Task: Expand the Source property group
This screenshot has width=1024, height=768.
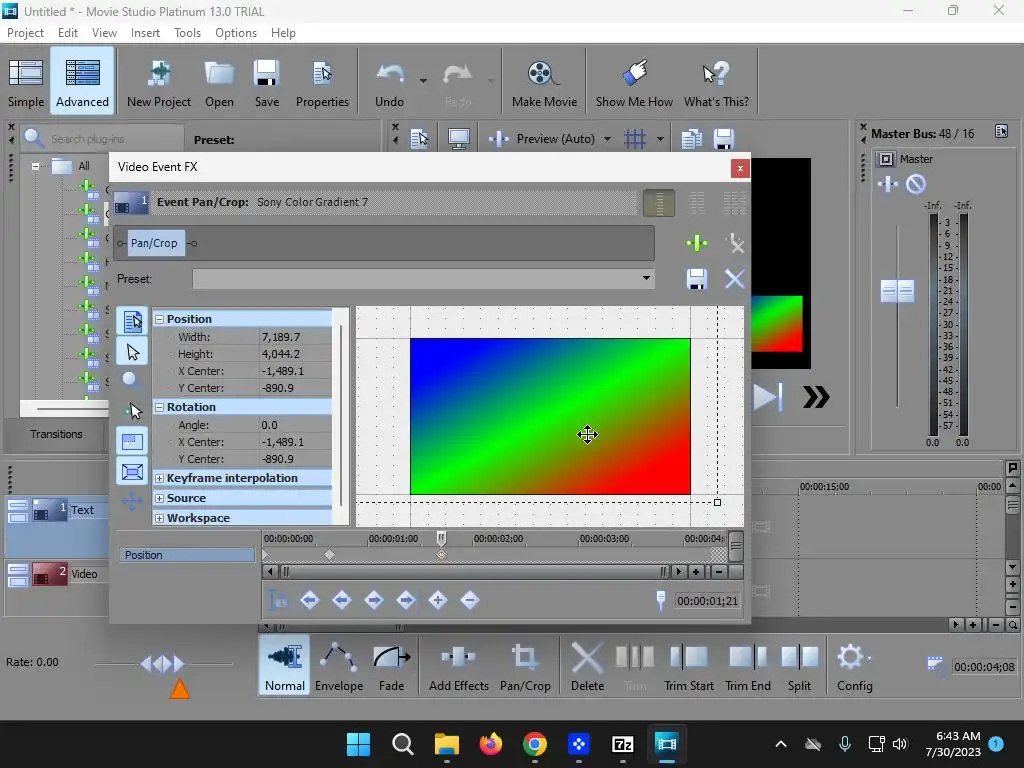Action: click(159, 498)
